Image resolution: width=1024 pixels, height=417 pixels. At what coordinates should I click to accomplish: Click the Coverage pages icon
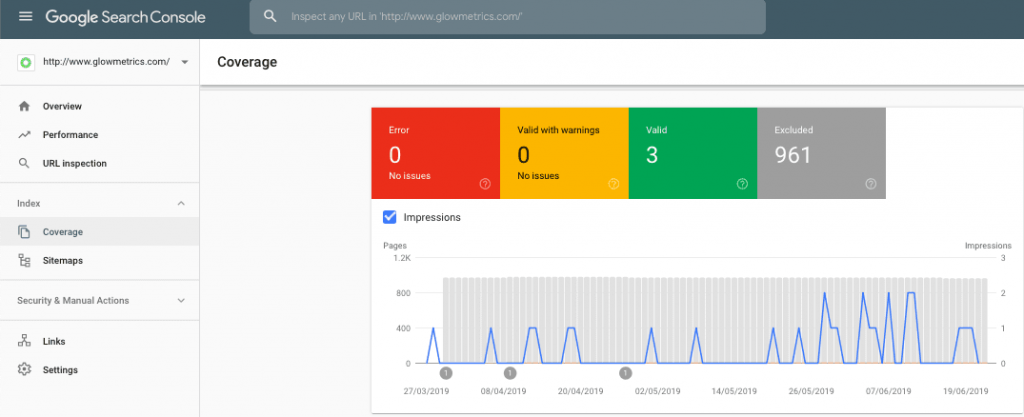[x=24, y=232]
